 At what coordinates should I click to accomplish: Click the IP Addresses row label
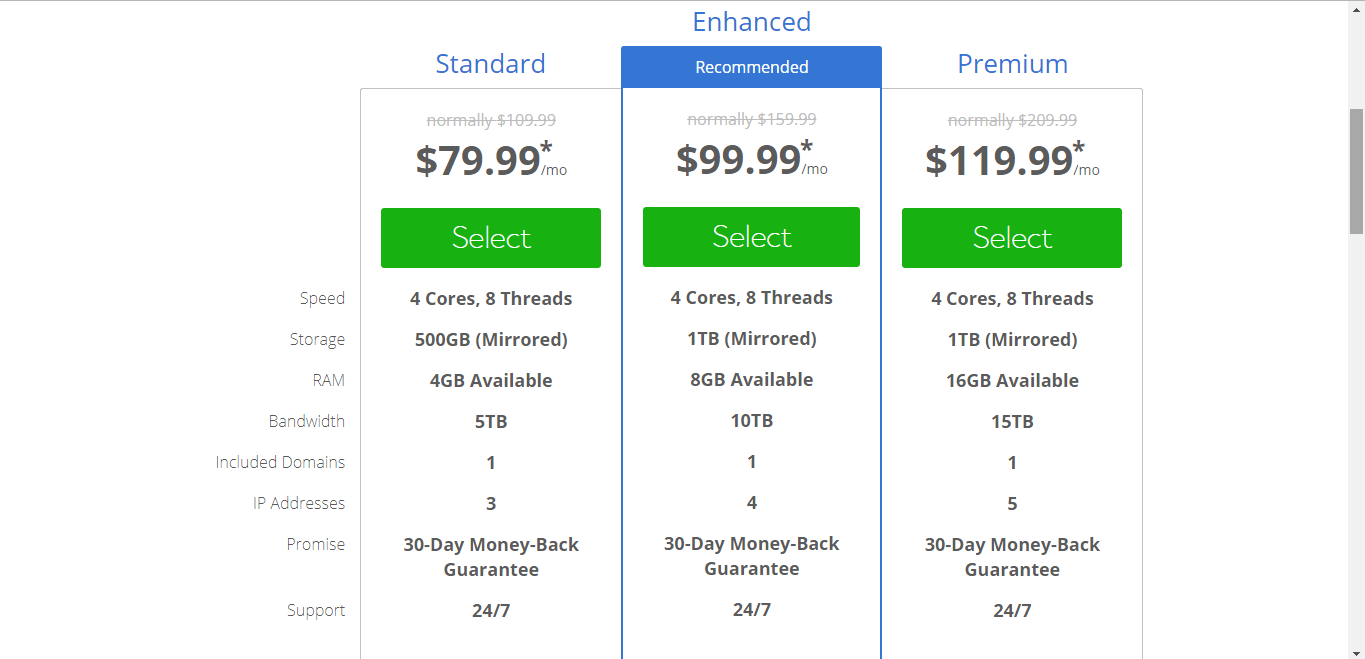pyautogui.click(x=298, y=503)
